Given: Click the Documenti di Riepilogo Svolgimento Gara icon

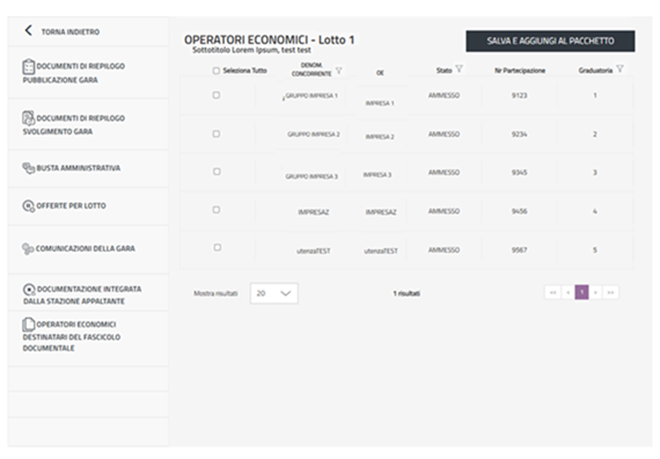Looking at the screenshot, I should coord(28,119).
